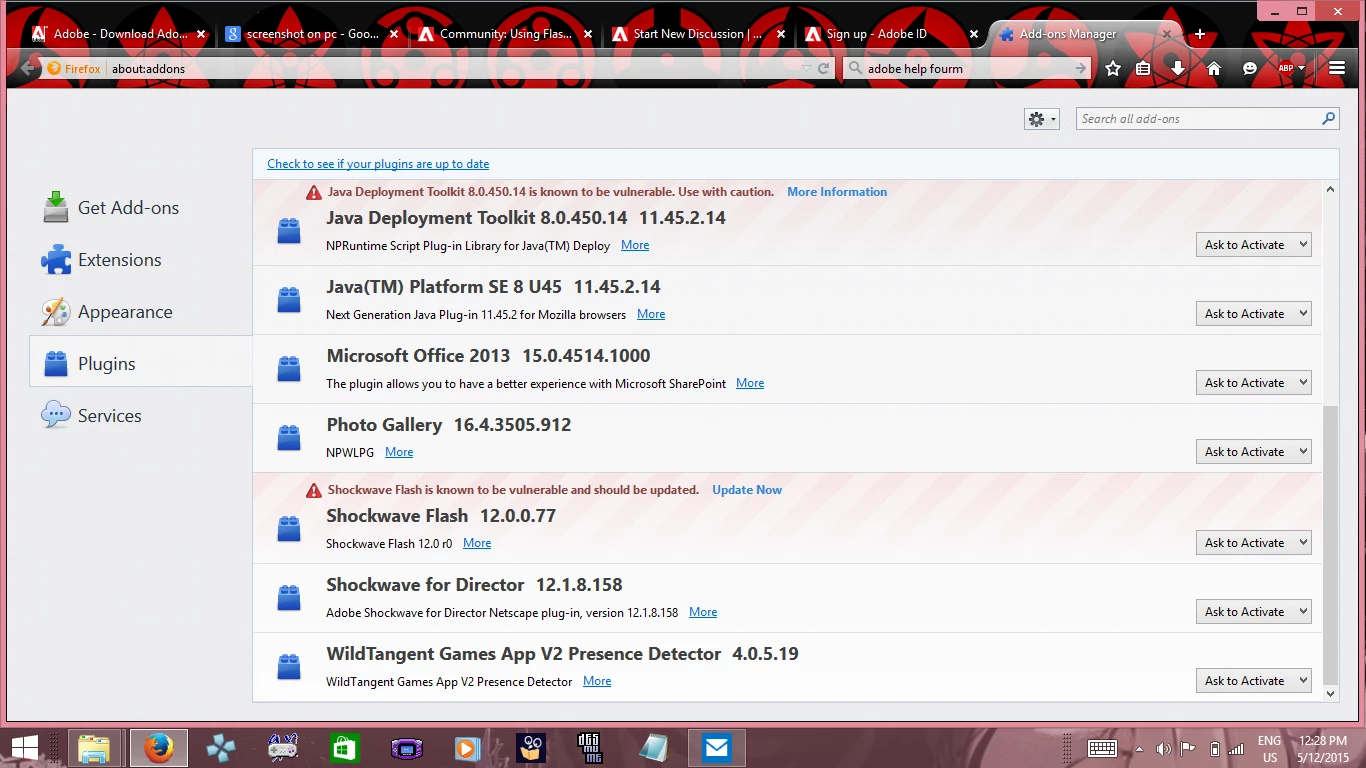Close the Start New Discussion tab

781,34
